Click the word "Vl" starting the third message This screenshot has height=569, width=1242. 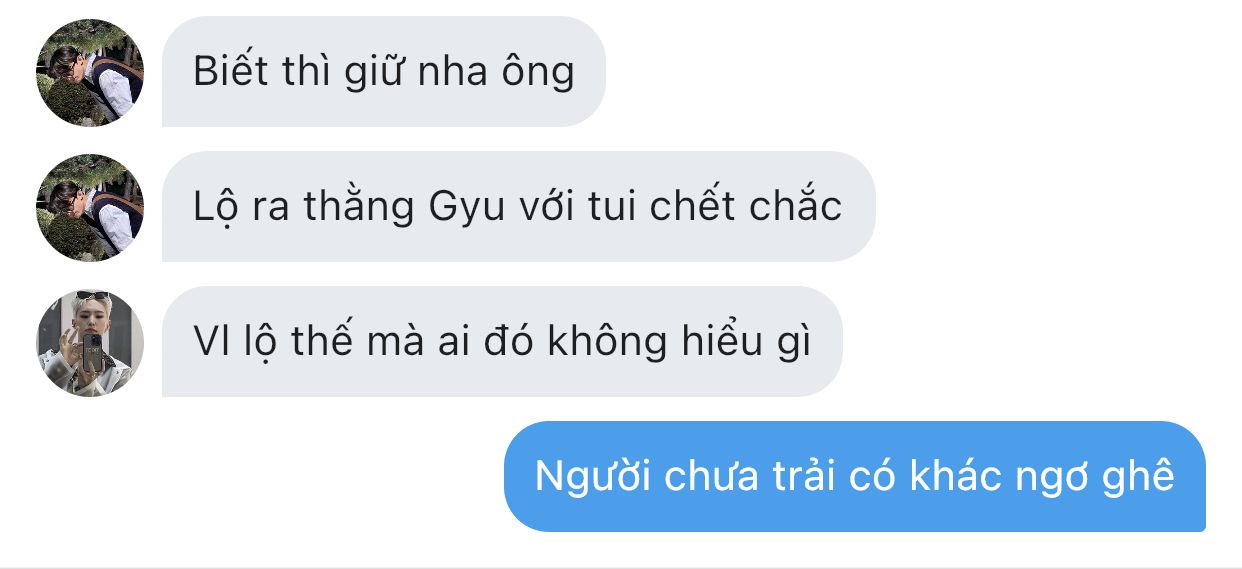pyautogui.click(x=206, y=342)
